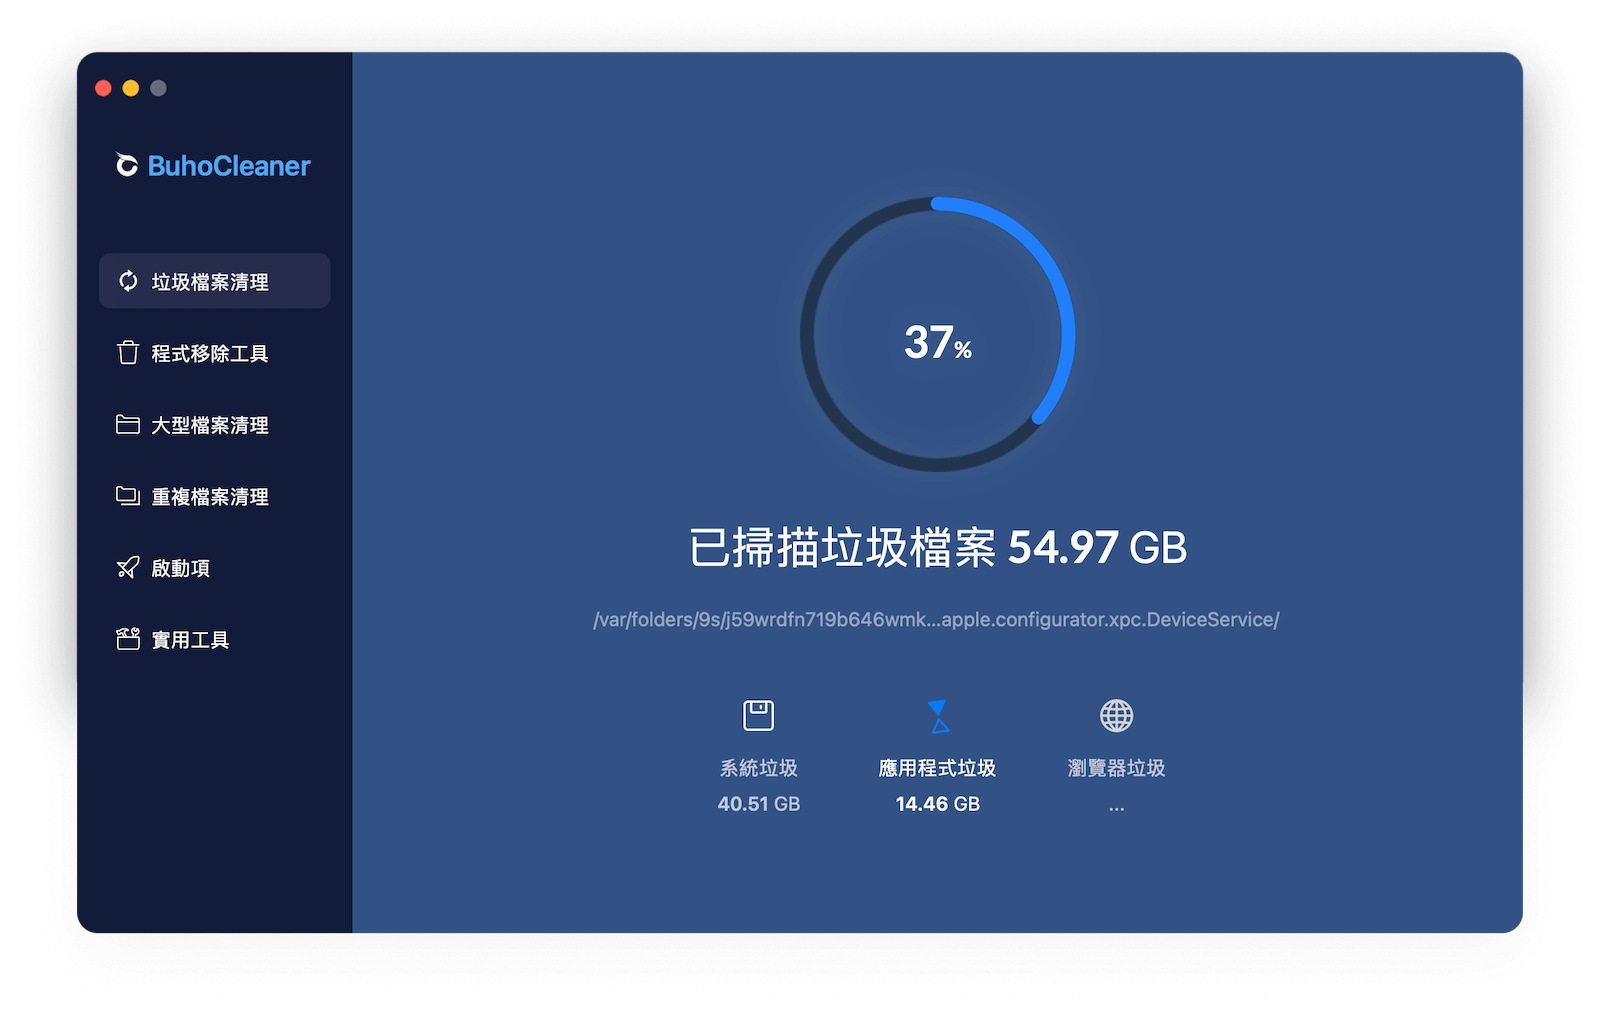Click the /var/folders scanning path text
Screen dimensions: 1600x1035
click(936, 620)
